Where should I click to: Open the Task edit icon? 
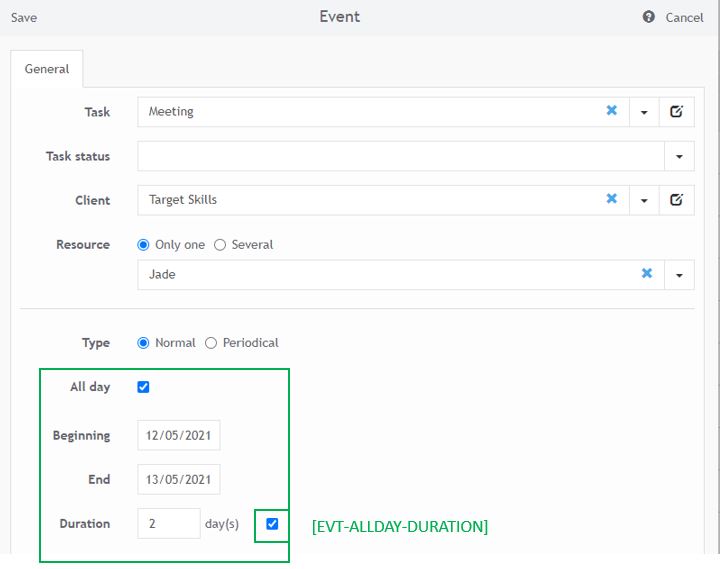pyautogui.click(x=676, y=112)
